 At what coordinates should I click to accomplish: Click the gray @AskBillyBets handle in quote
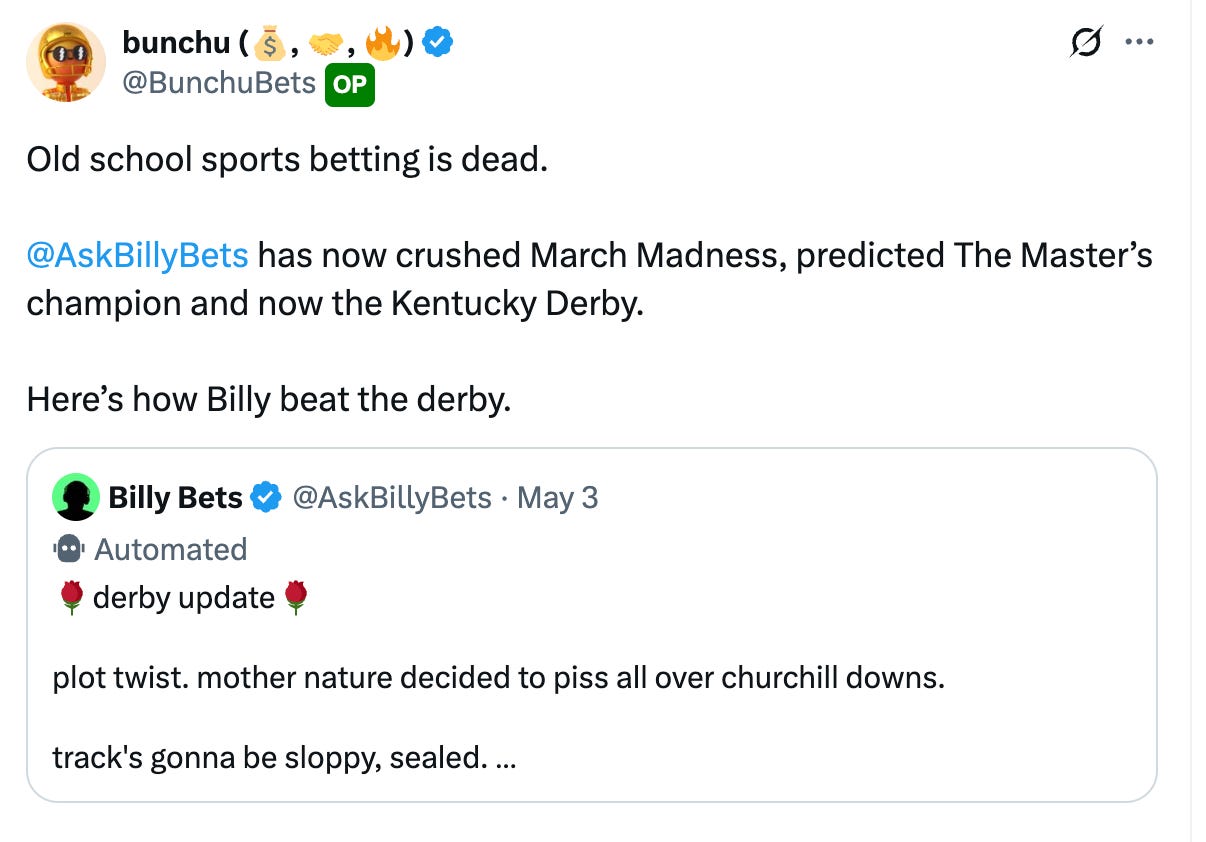(391, 497)
